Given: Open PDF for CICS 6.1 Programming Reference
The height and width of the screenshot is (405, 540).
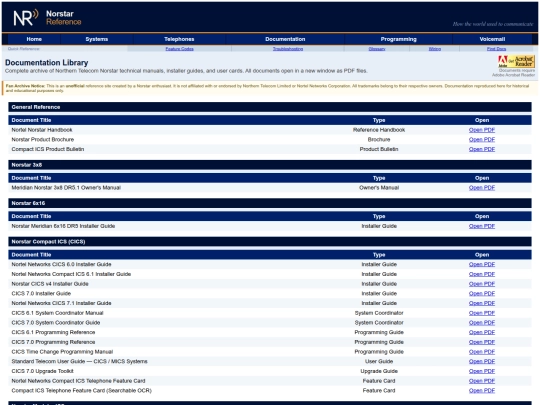Looking at the screenshot, I should [482, 332].
